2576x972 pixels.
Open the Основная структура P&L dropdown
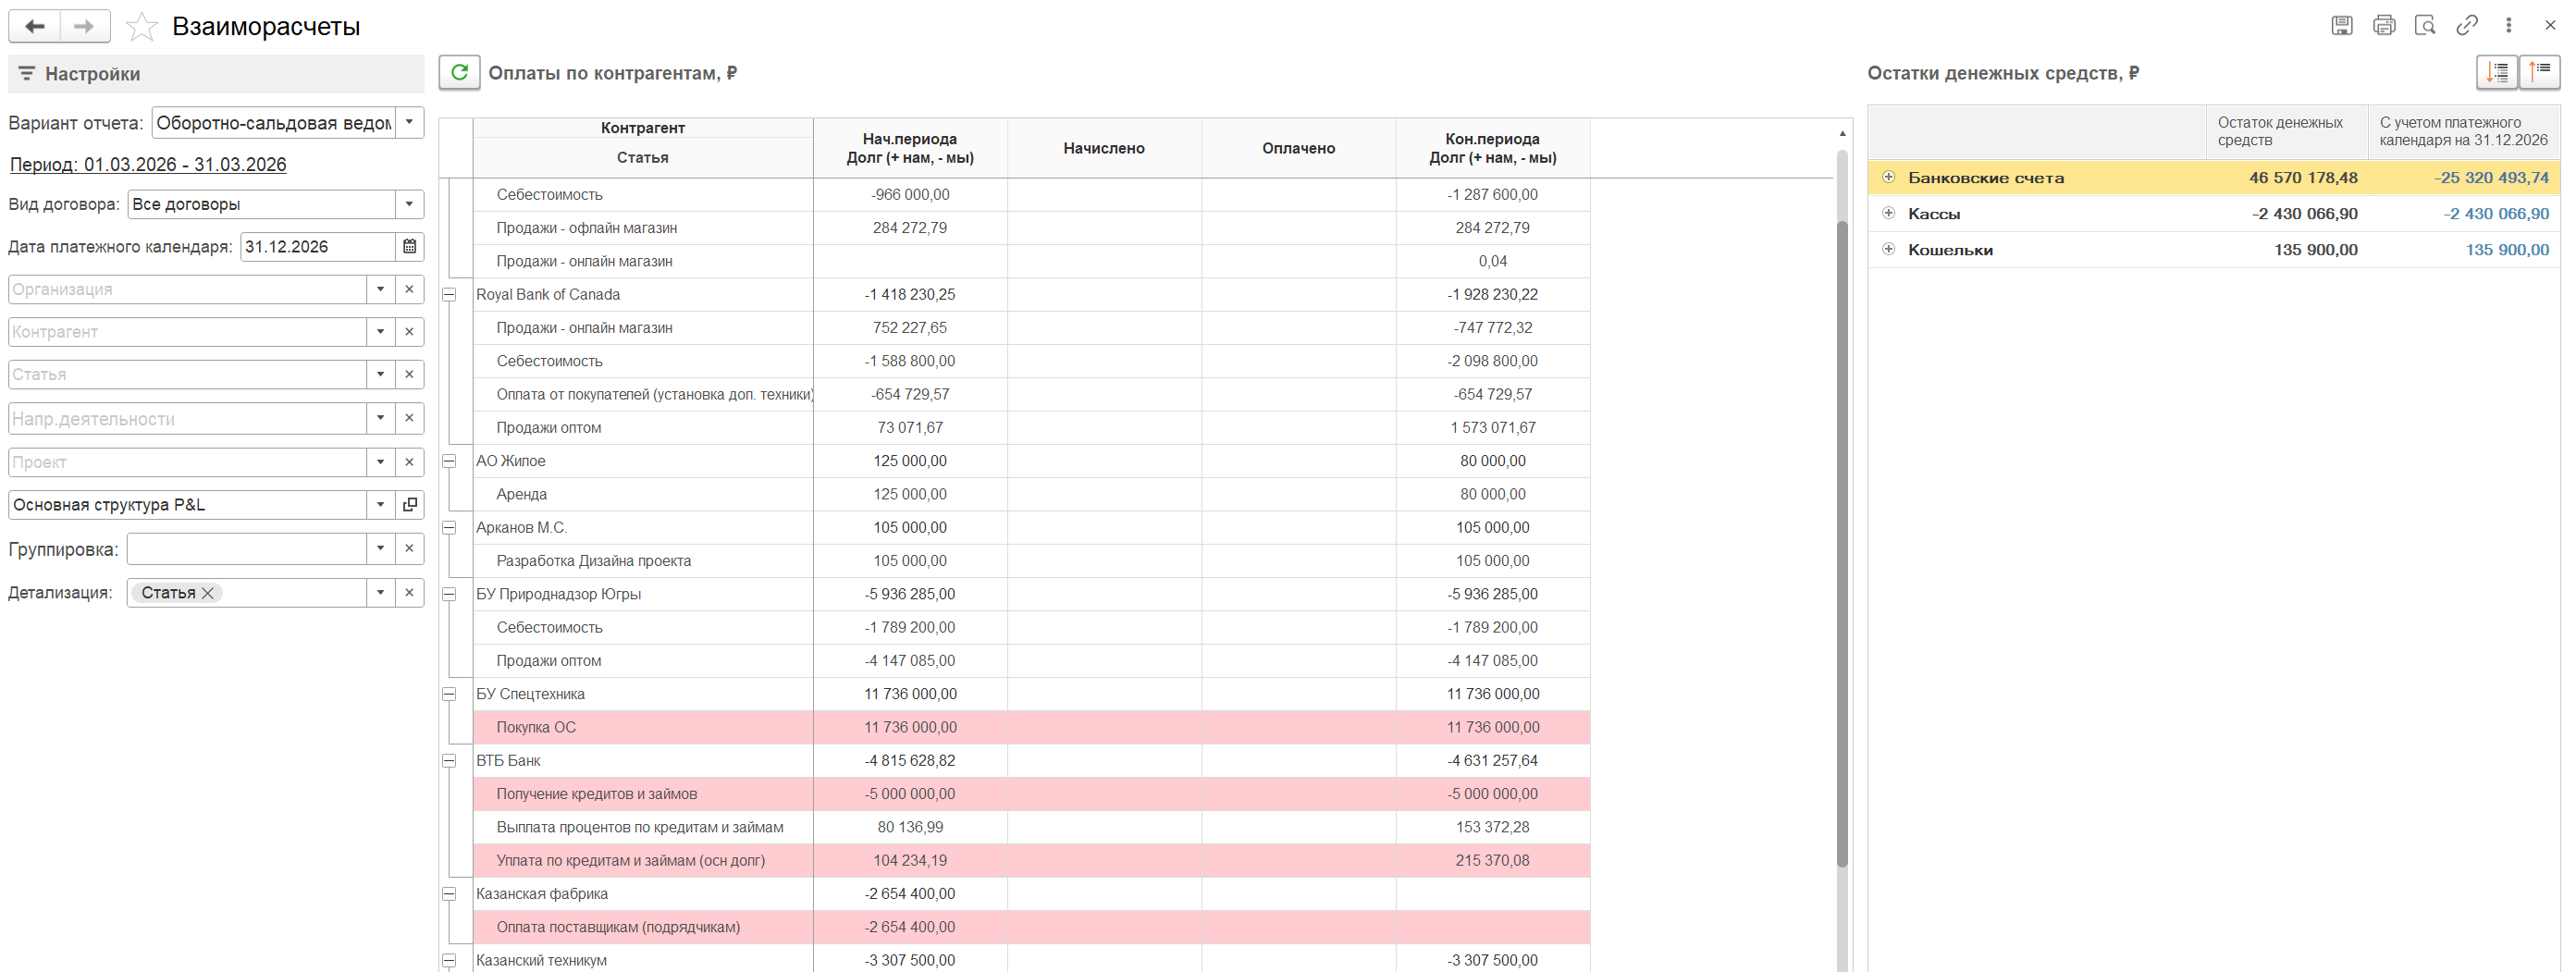[380, 505]
